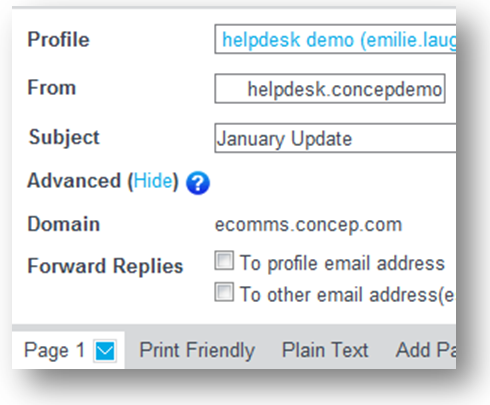This screenshot has height=405, width=490.
Task: Enable forwarding to profile email address checkbox
Action: [x=224, y=260]
